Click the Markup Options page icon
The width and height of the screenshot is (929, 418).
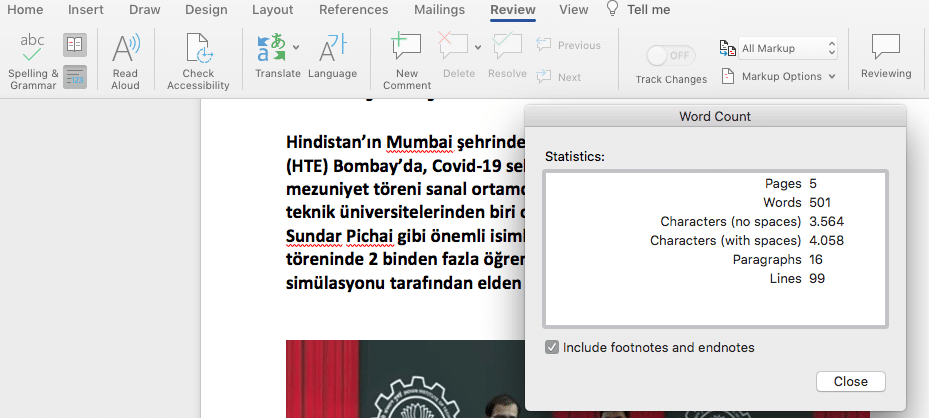728,76
